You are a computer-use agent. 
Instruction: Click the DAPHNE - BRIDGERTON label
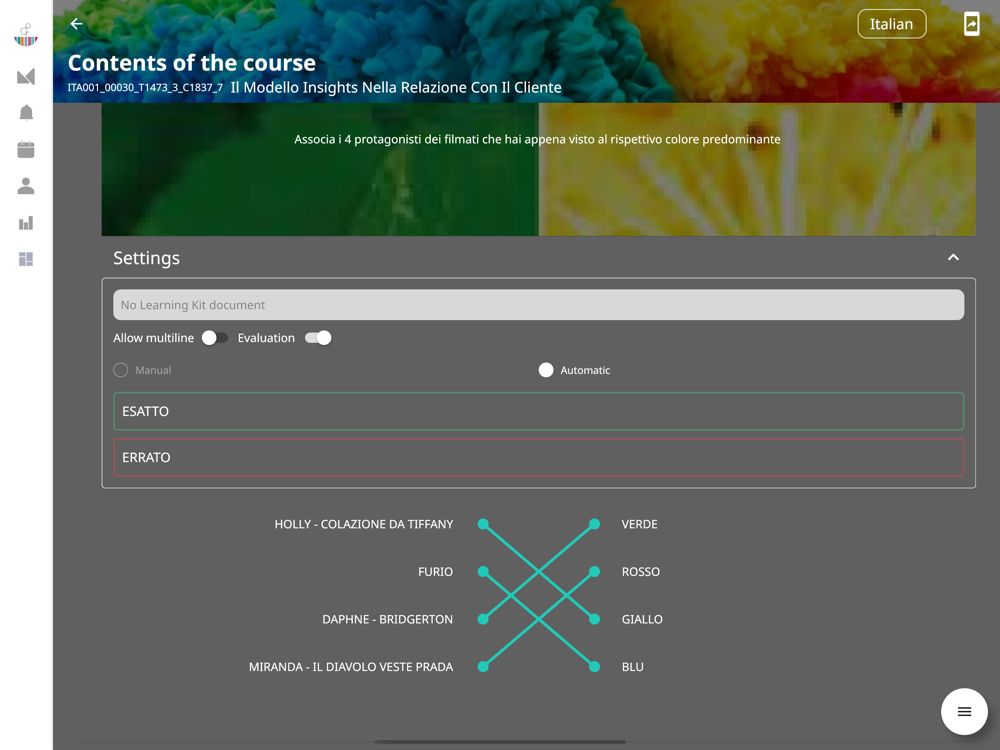tap(388, 619)
